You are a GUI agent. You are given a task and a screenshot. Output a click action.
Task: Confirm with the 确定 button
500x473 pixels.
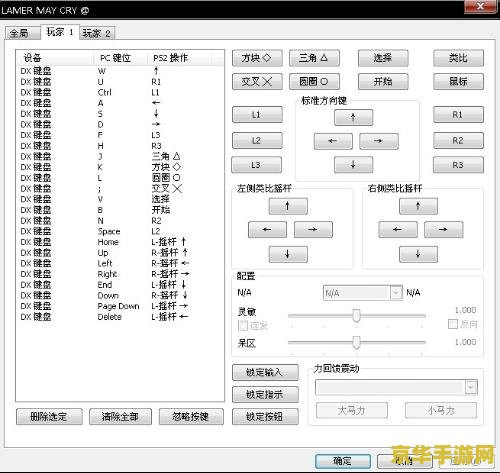[343, 461]
